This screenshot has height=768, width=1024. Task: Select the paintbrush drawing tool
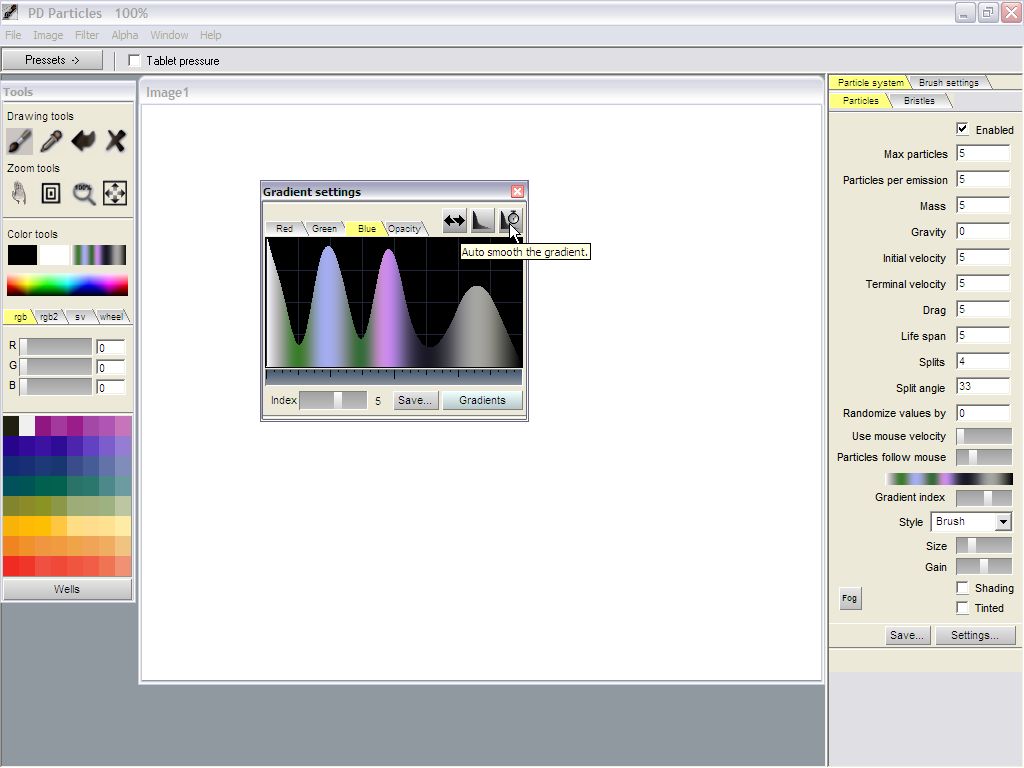tap(20, 141)
